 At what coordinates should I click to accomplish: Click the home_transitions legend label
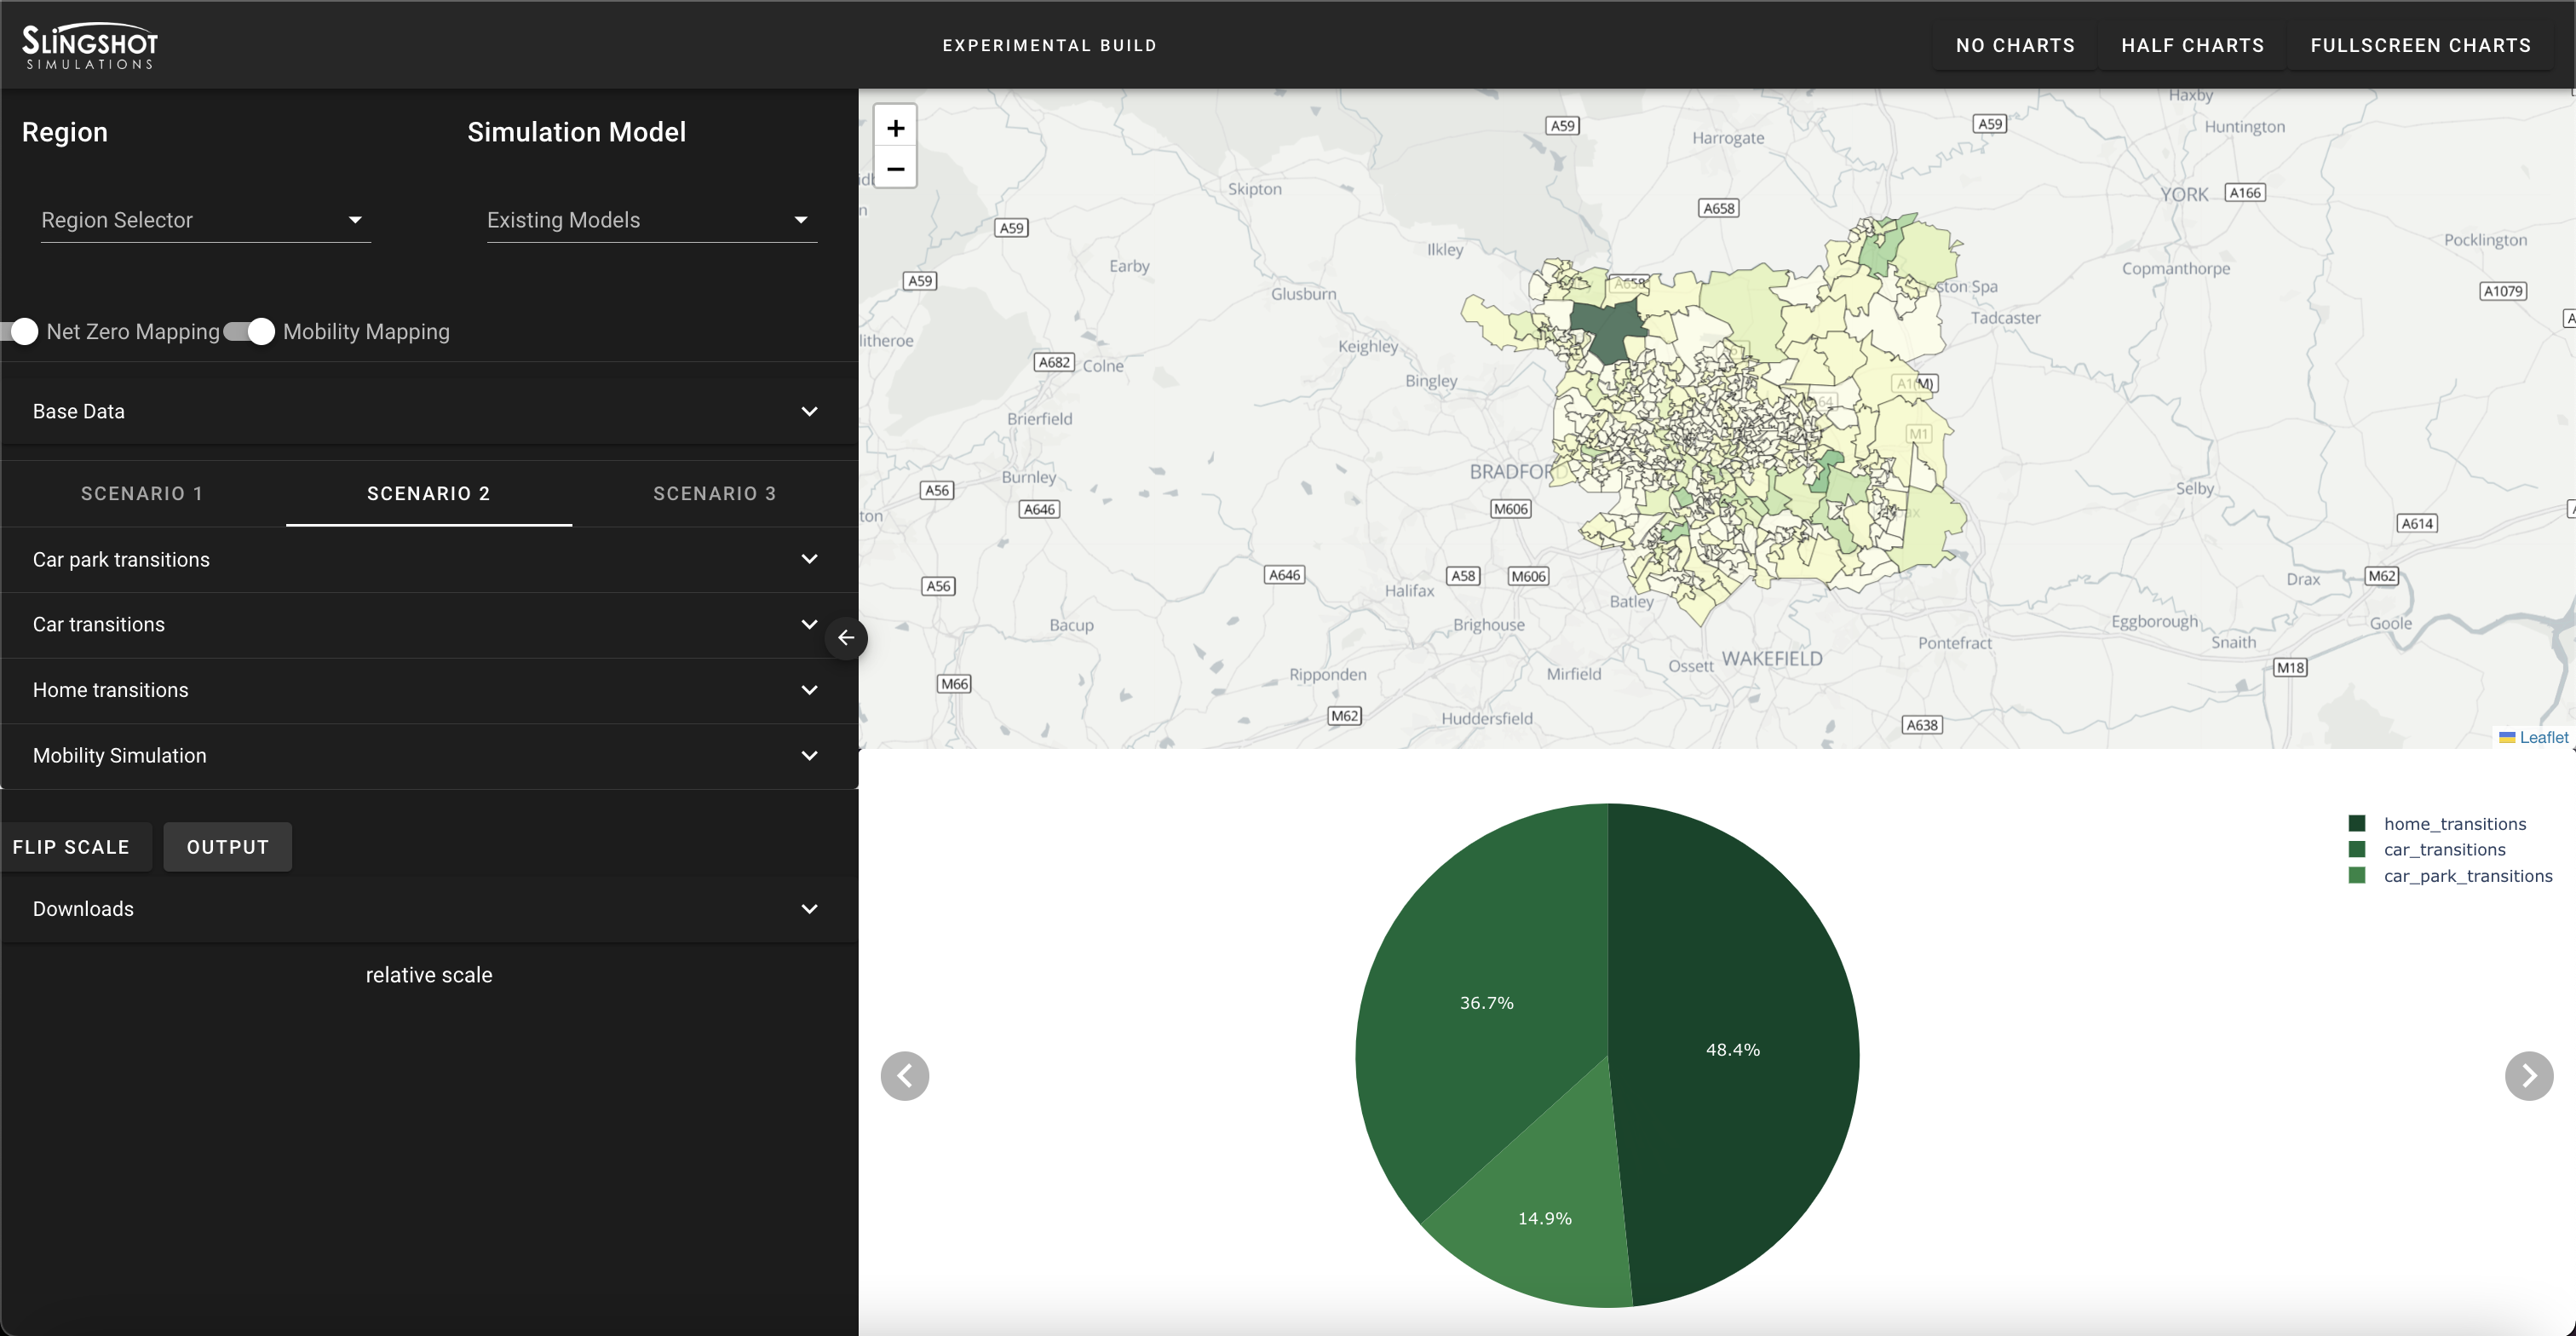point(2455,824)
